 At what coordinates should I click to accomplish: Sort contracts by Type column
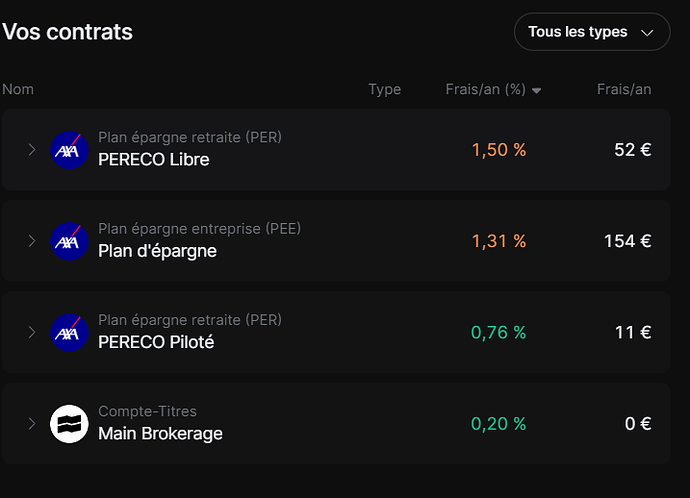coord(385,89)
